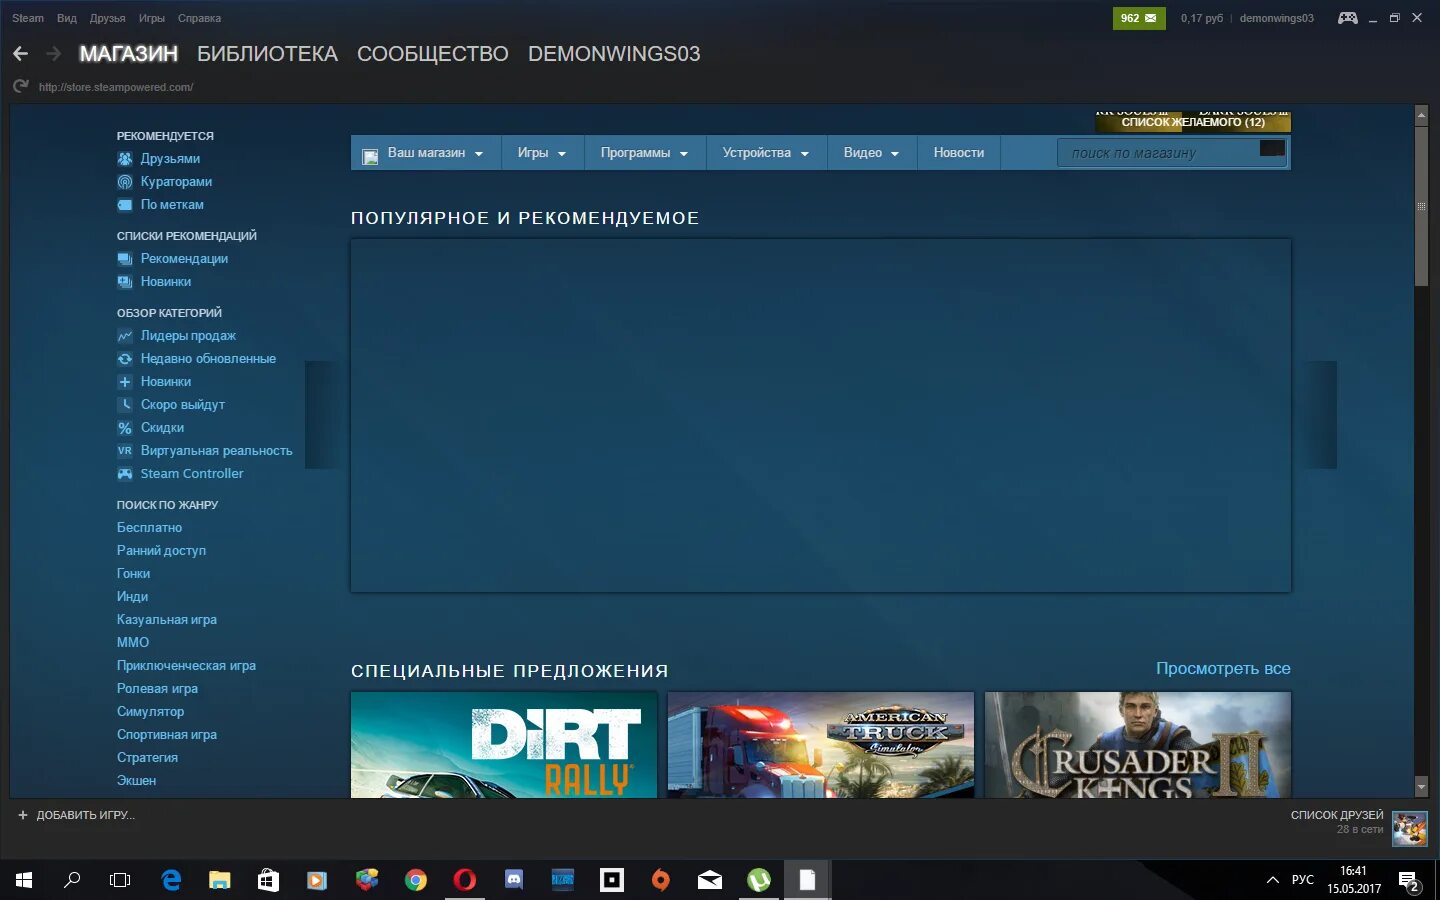The image size is (1440, 900).
Task: Open the friends list avatar icon
Action: pyautogui.click(x=1410, y=829)
